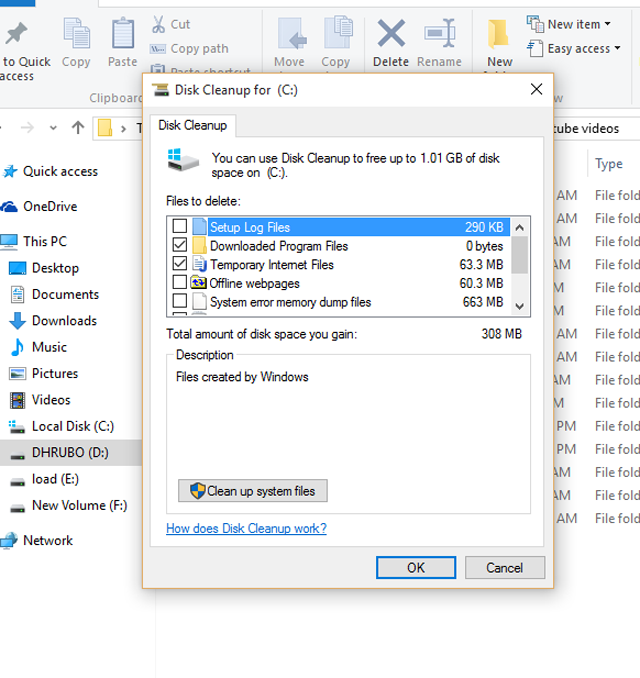Close the Disk Cleanup dialog
The image size is (640, 678).
(x=536, y=89)
